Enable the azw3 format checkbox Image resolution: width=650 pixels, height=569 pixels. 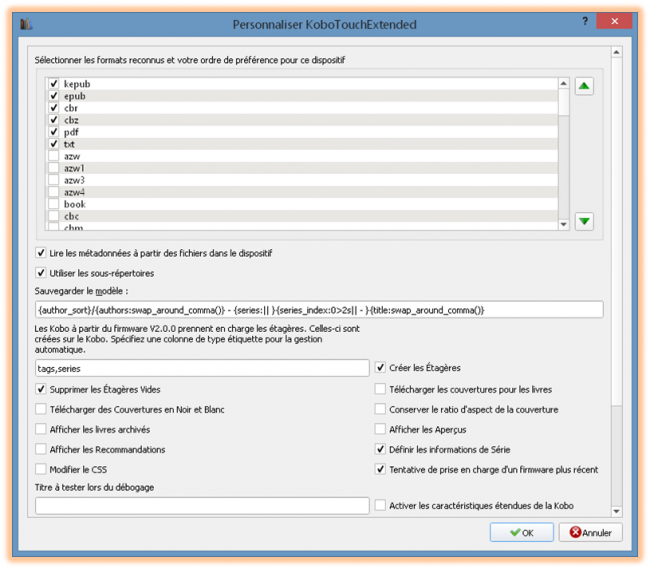pos(53,180)
